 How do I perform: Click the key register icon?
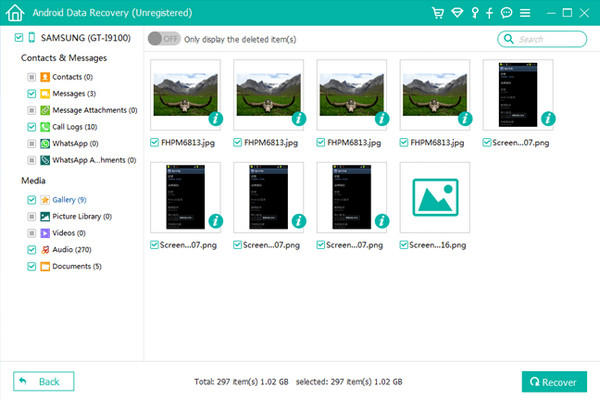click(x=473, y=13)
